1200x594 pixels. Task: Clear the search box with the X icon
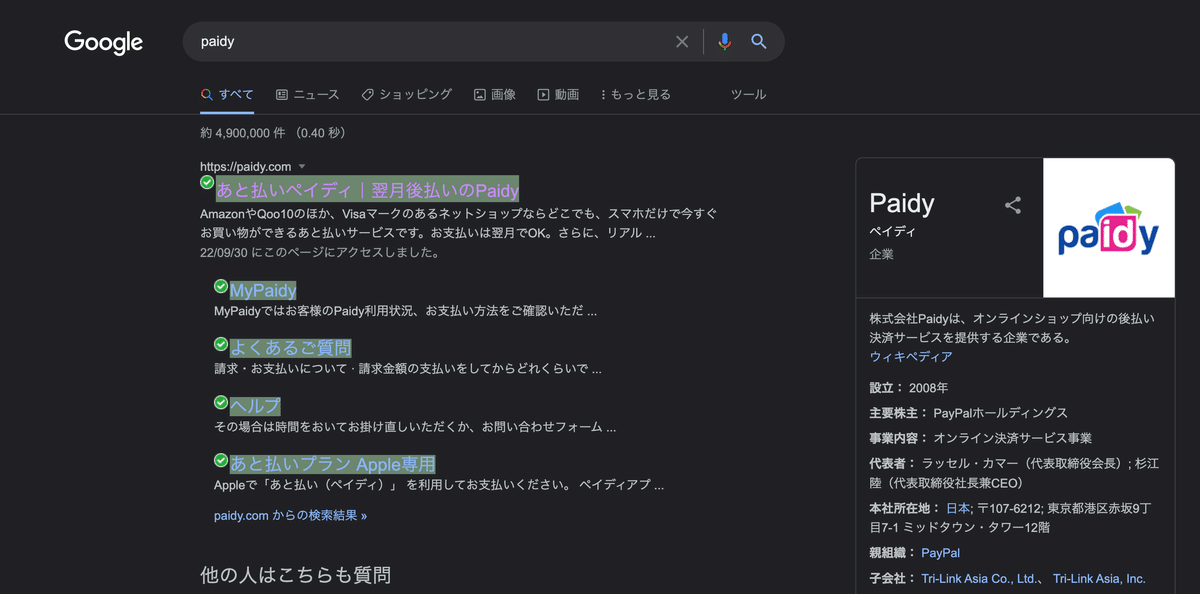(x=682, y=42)
